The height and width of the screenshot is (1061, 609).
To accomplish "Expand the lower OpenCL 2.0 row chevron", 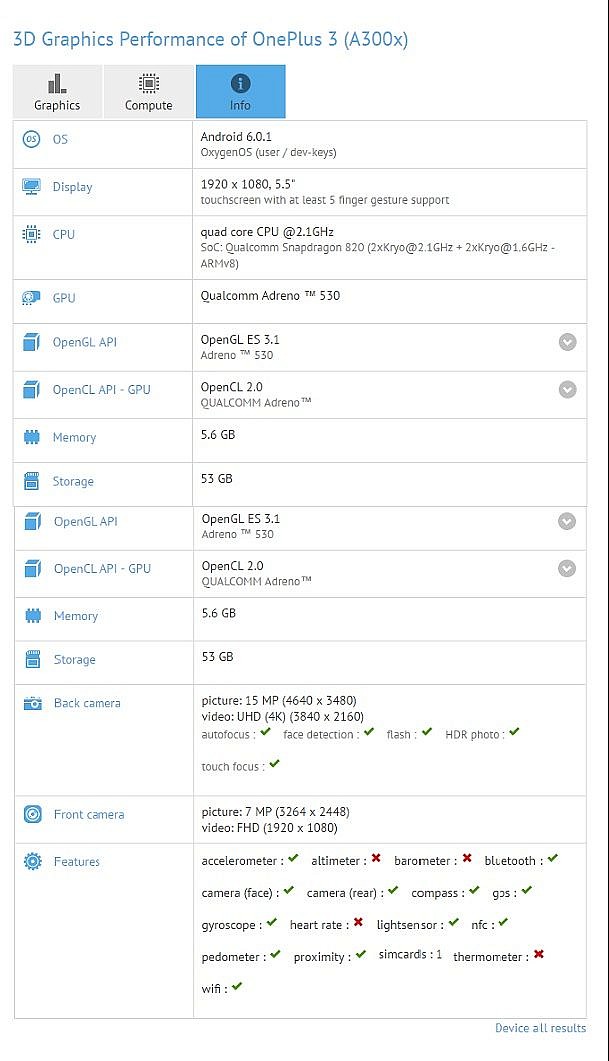I will [x=567, y=568].
